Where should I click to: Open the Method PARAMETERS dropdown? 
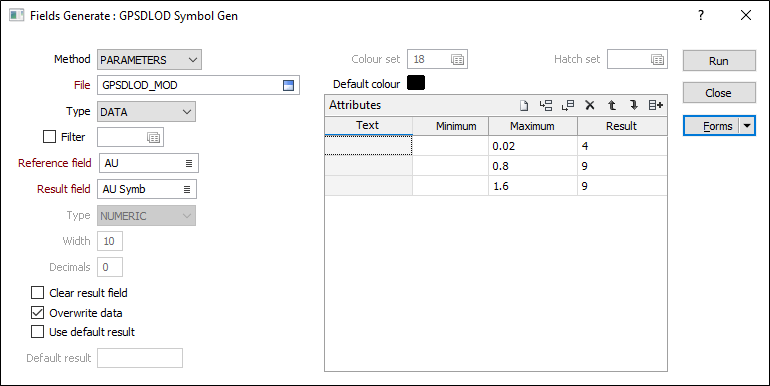(149, 60)
